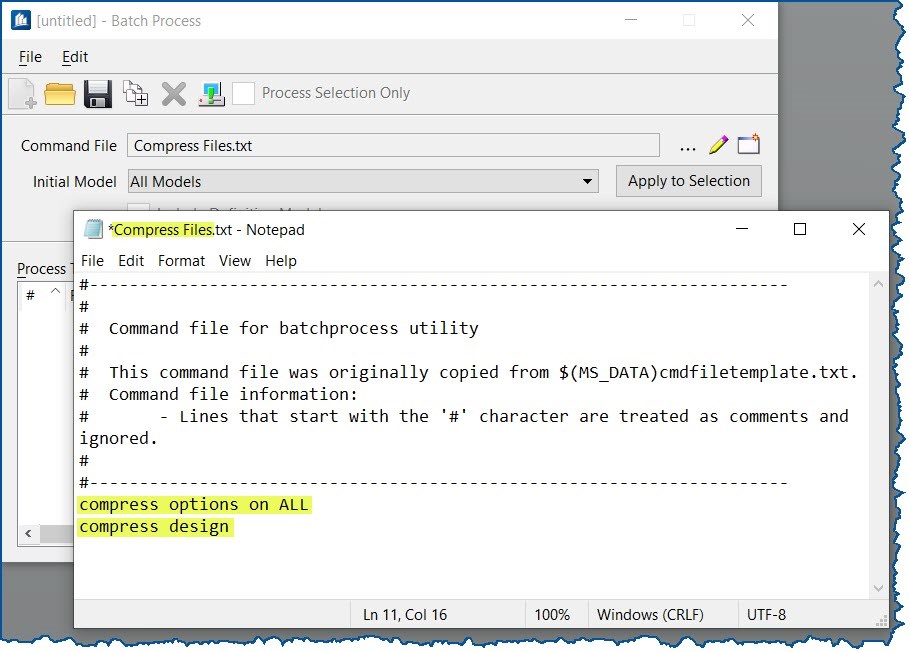909x652 pixels.
Task: Open the View menu in Notepad
Action: coord(235,261)
